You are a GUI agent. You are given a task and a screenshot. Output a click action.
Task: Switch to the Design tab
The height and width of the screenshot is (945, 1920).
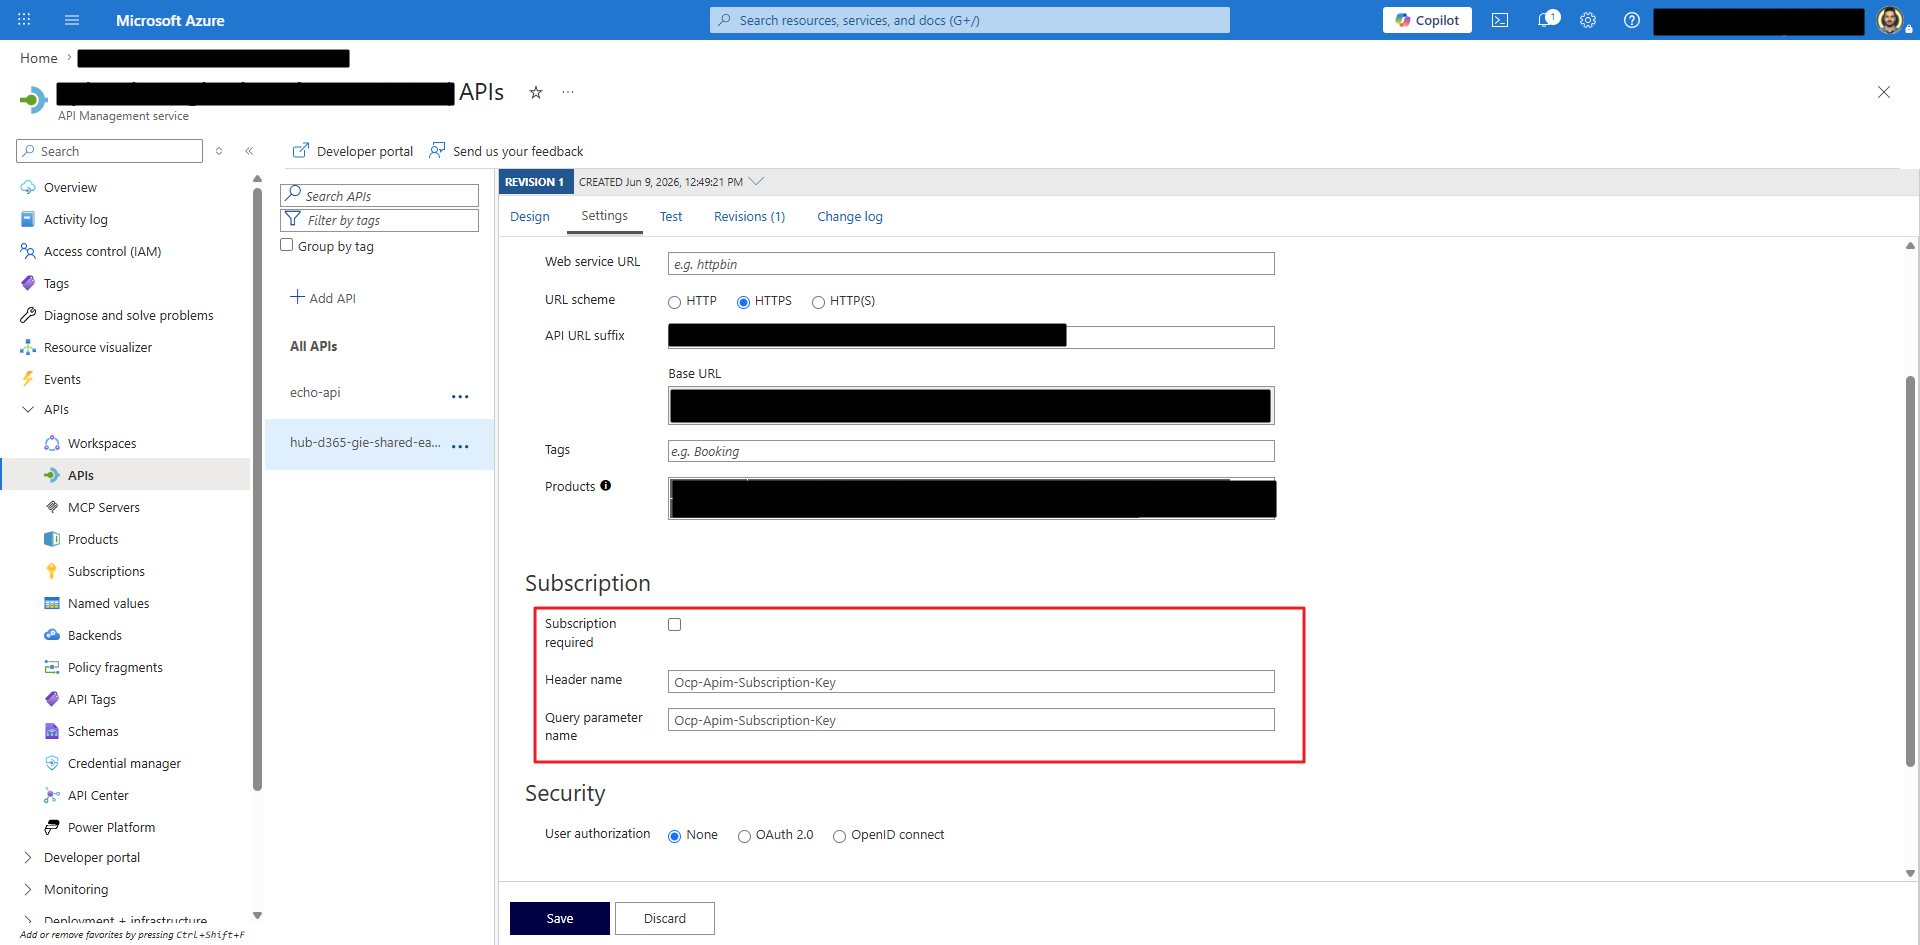(x=530, y=216)
